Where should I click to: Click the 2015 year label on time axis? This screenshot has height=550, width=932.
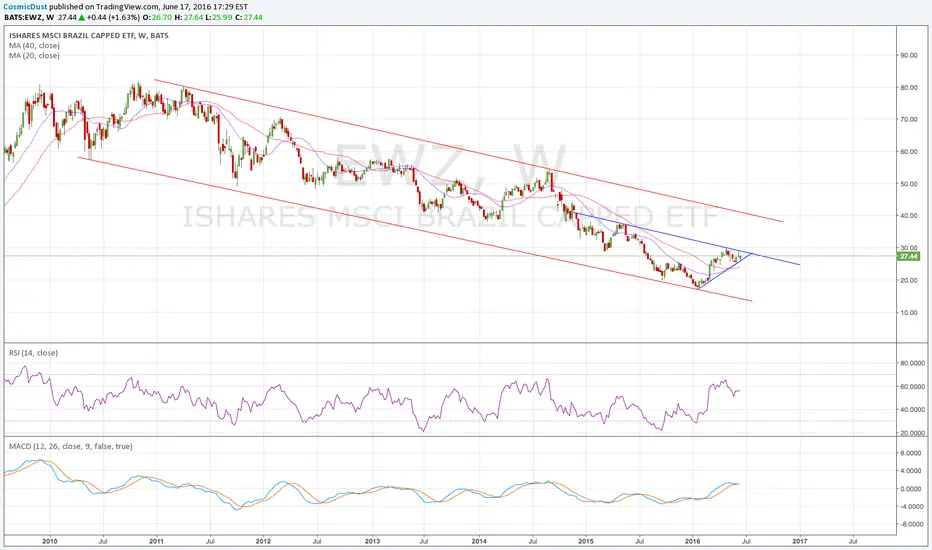point(586,542)
